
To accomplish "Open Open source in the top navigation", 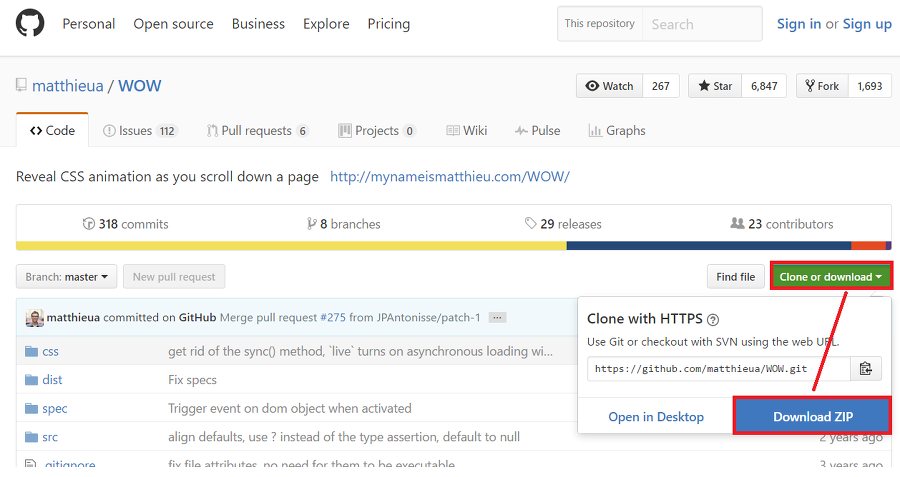I will pyautogui.click(x=173, y=24).
